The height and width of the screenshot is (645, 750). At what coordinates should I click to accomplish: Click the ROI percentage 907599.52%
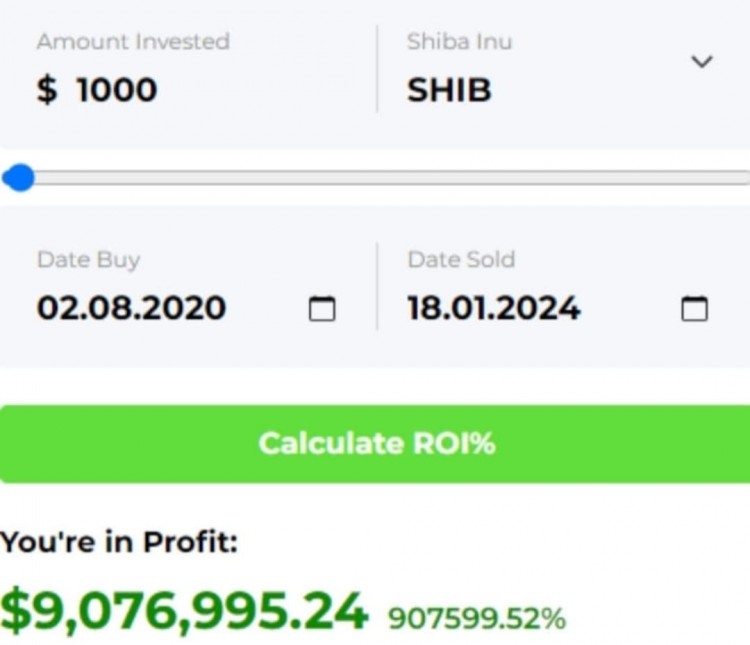tap(477, 618)
